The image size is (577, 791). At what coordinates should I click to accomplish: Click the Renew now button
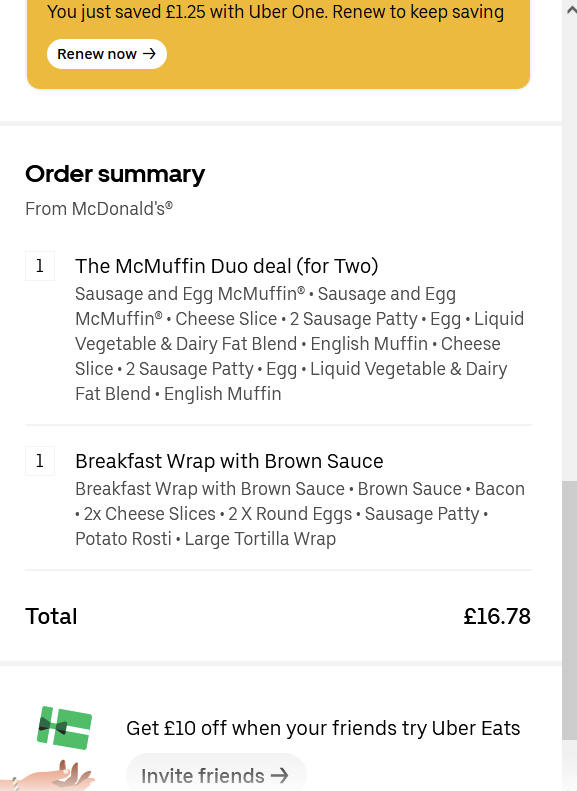[x=107, y=54]
